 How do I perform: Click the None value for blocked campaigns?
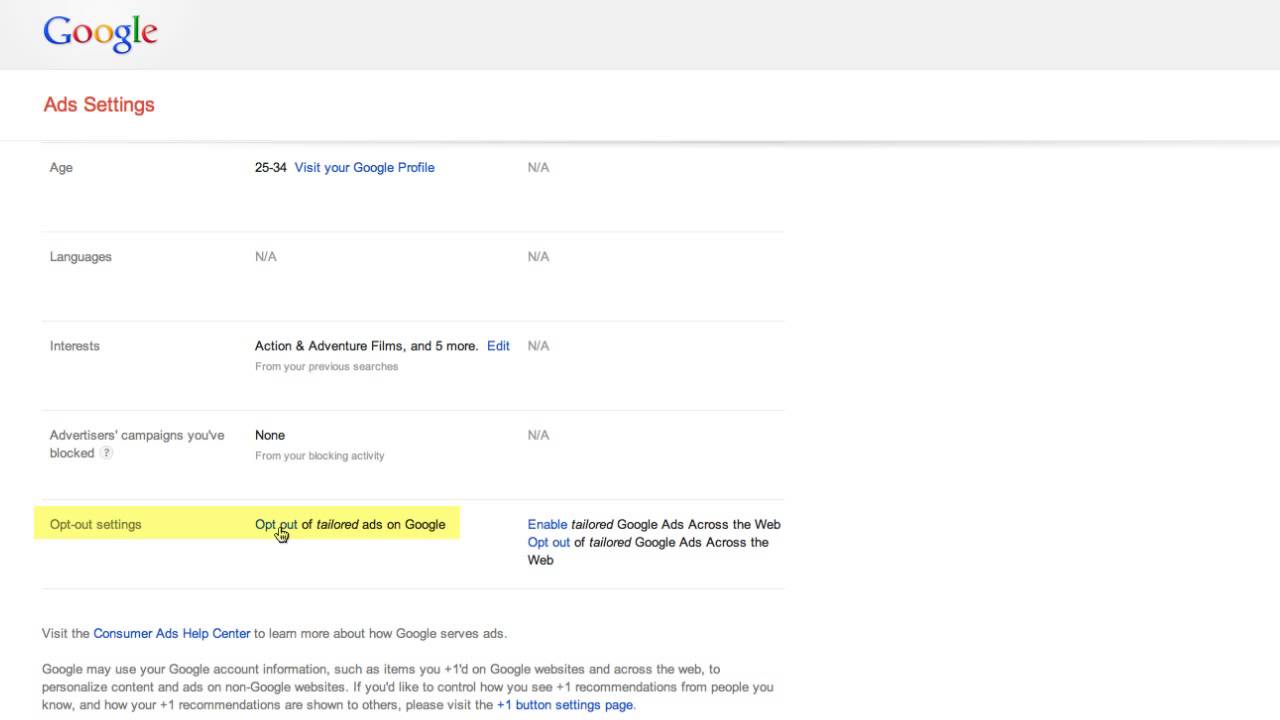(x=270, y=435)
